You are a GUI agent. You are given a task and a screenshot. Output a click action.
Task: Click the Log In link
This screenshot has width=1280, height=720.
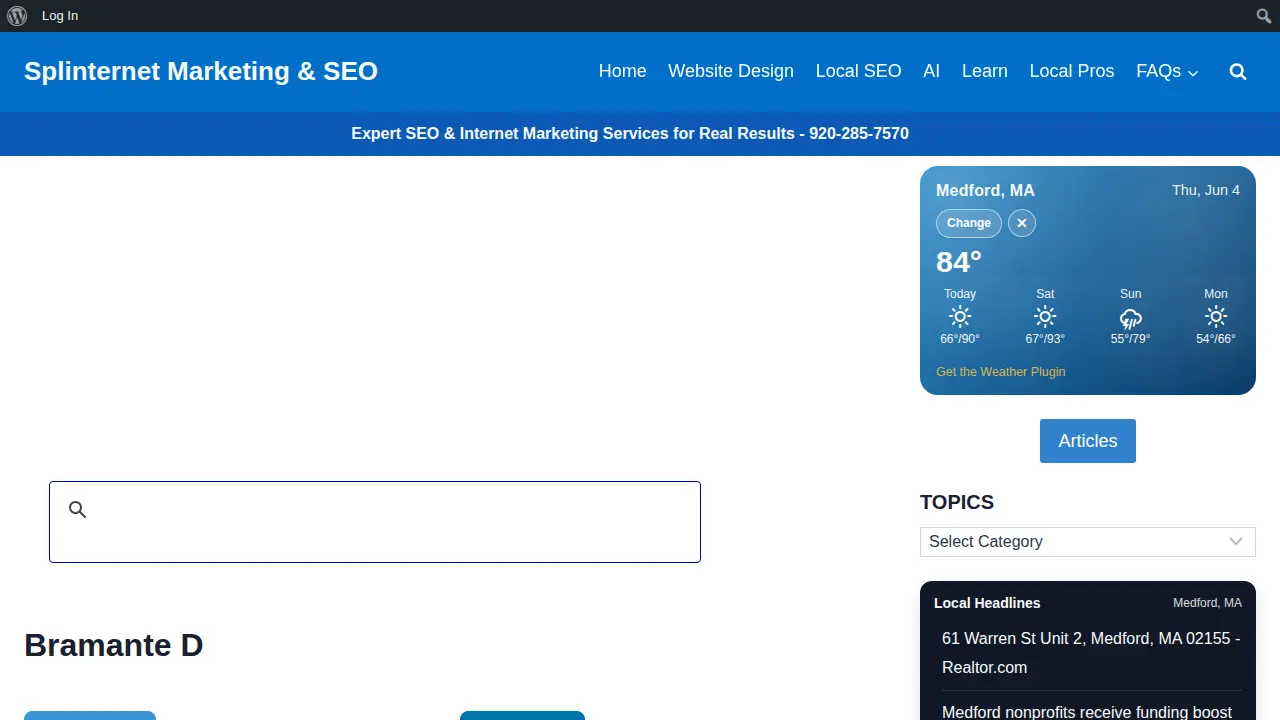click(60, 16)
